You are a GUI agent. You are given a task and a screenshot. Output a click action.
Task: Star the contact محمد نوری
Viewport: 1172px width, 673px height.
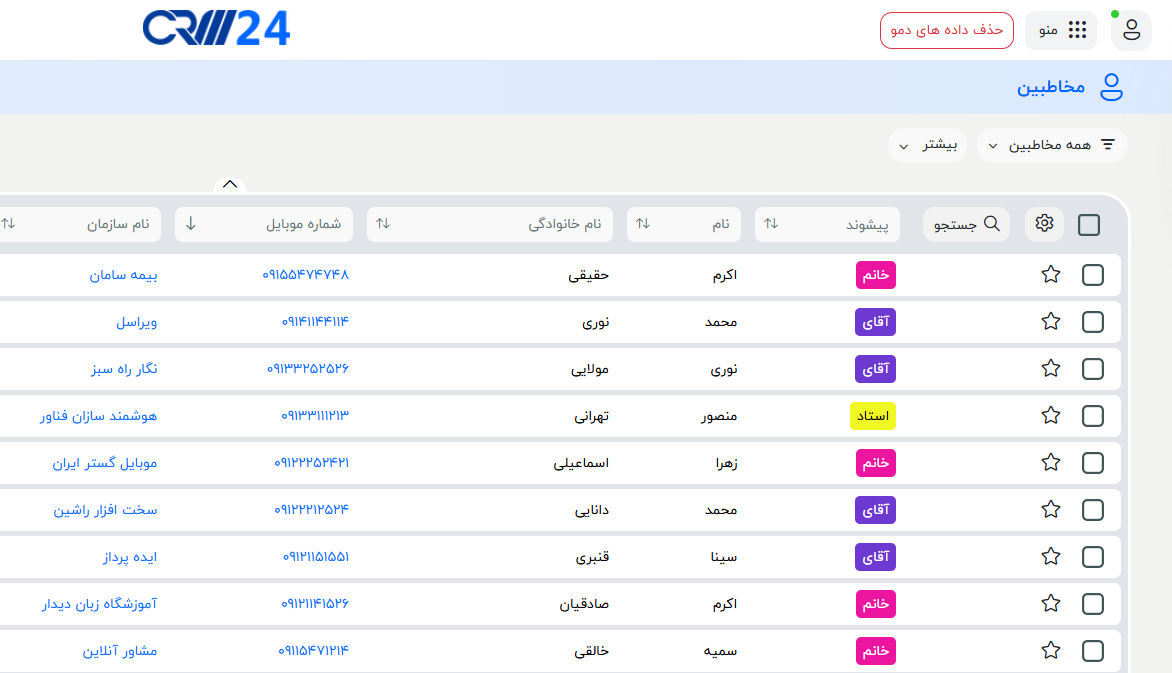click(x=1051, y=322)
